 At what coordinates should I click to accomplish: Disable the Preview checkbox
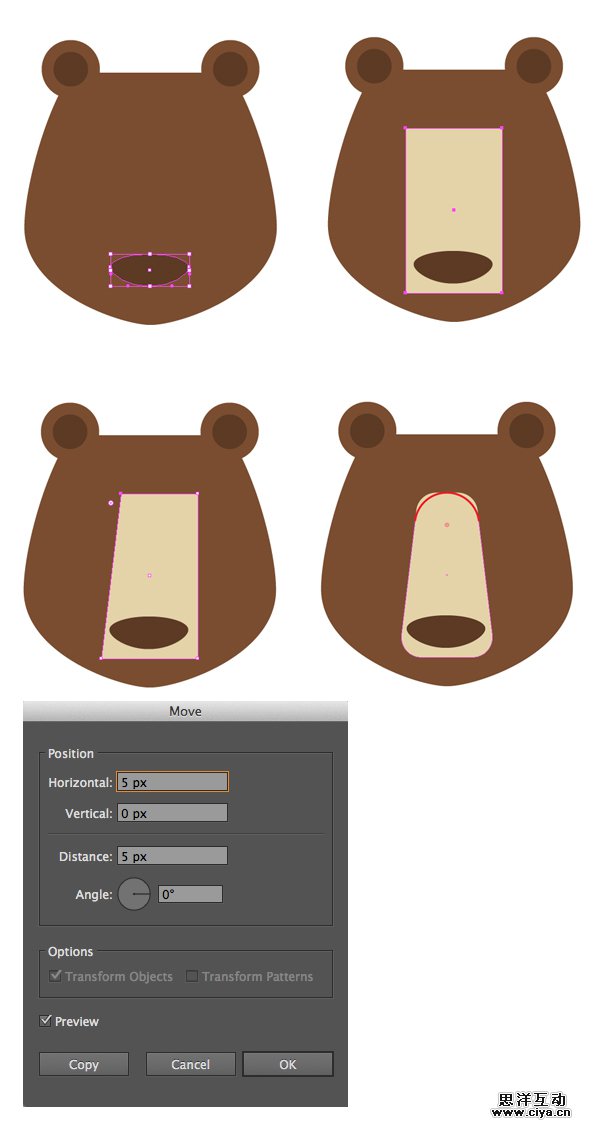point(46,1021)
